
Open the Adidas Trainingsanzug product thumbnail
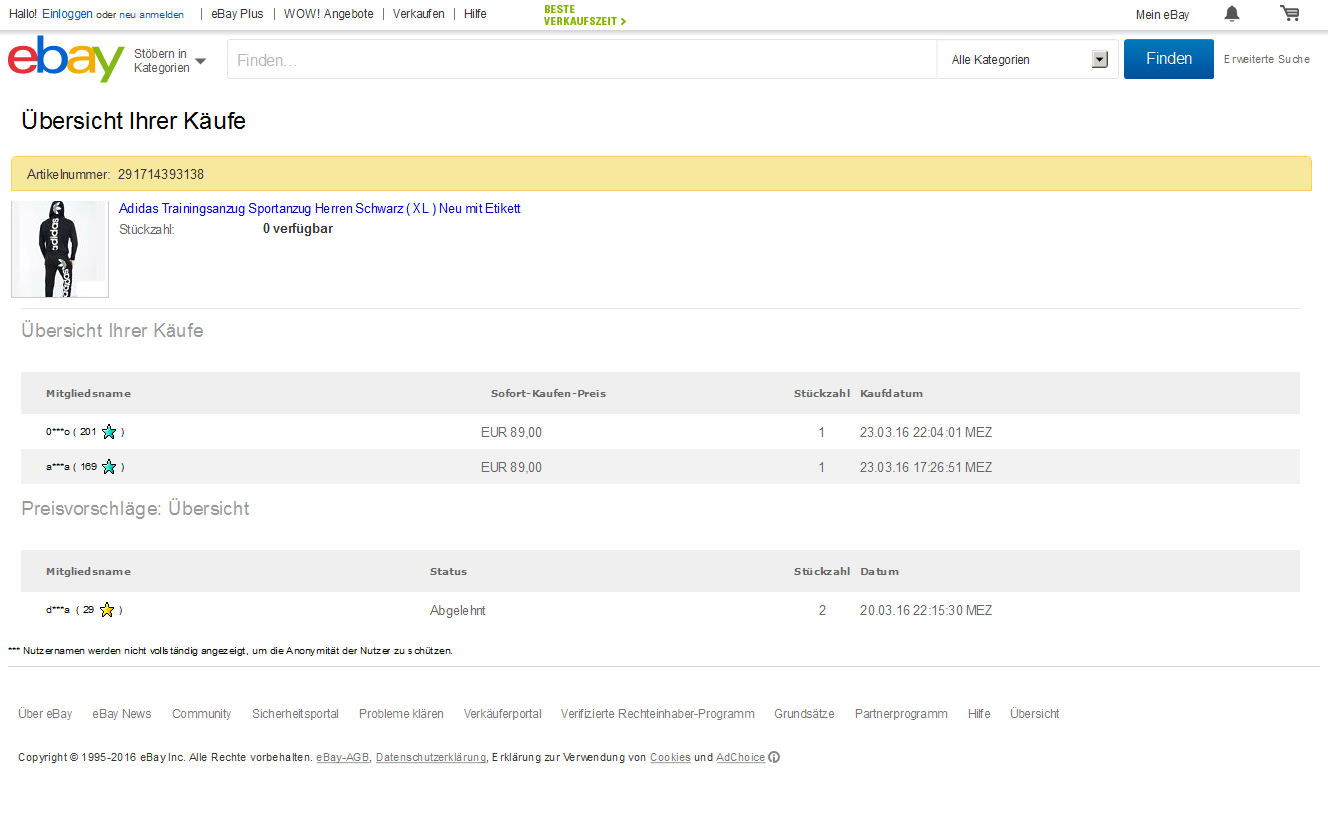(x=60, y=249)
